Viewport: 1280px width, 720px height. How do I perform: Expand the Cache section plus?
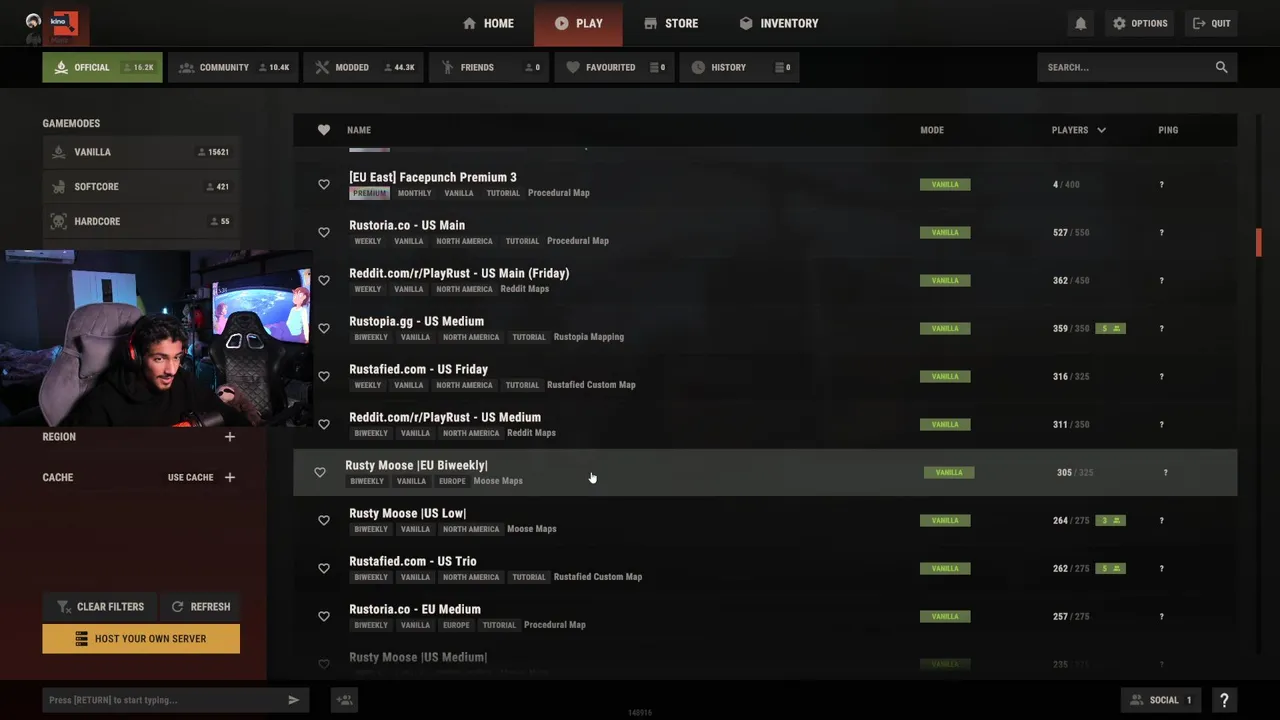(x=230, y=478)
